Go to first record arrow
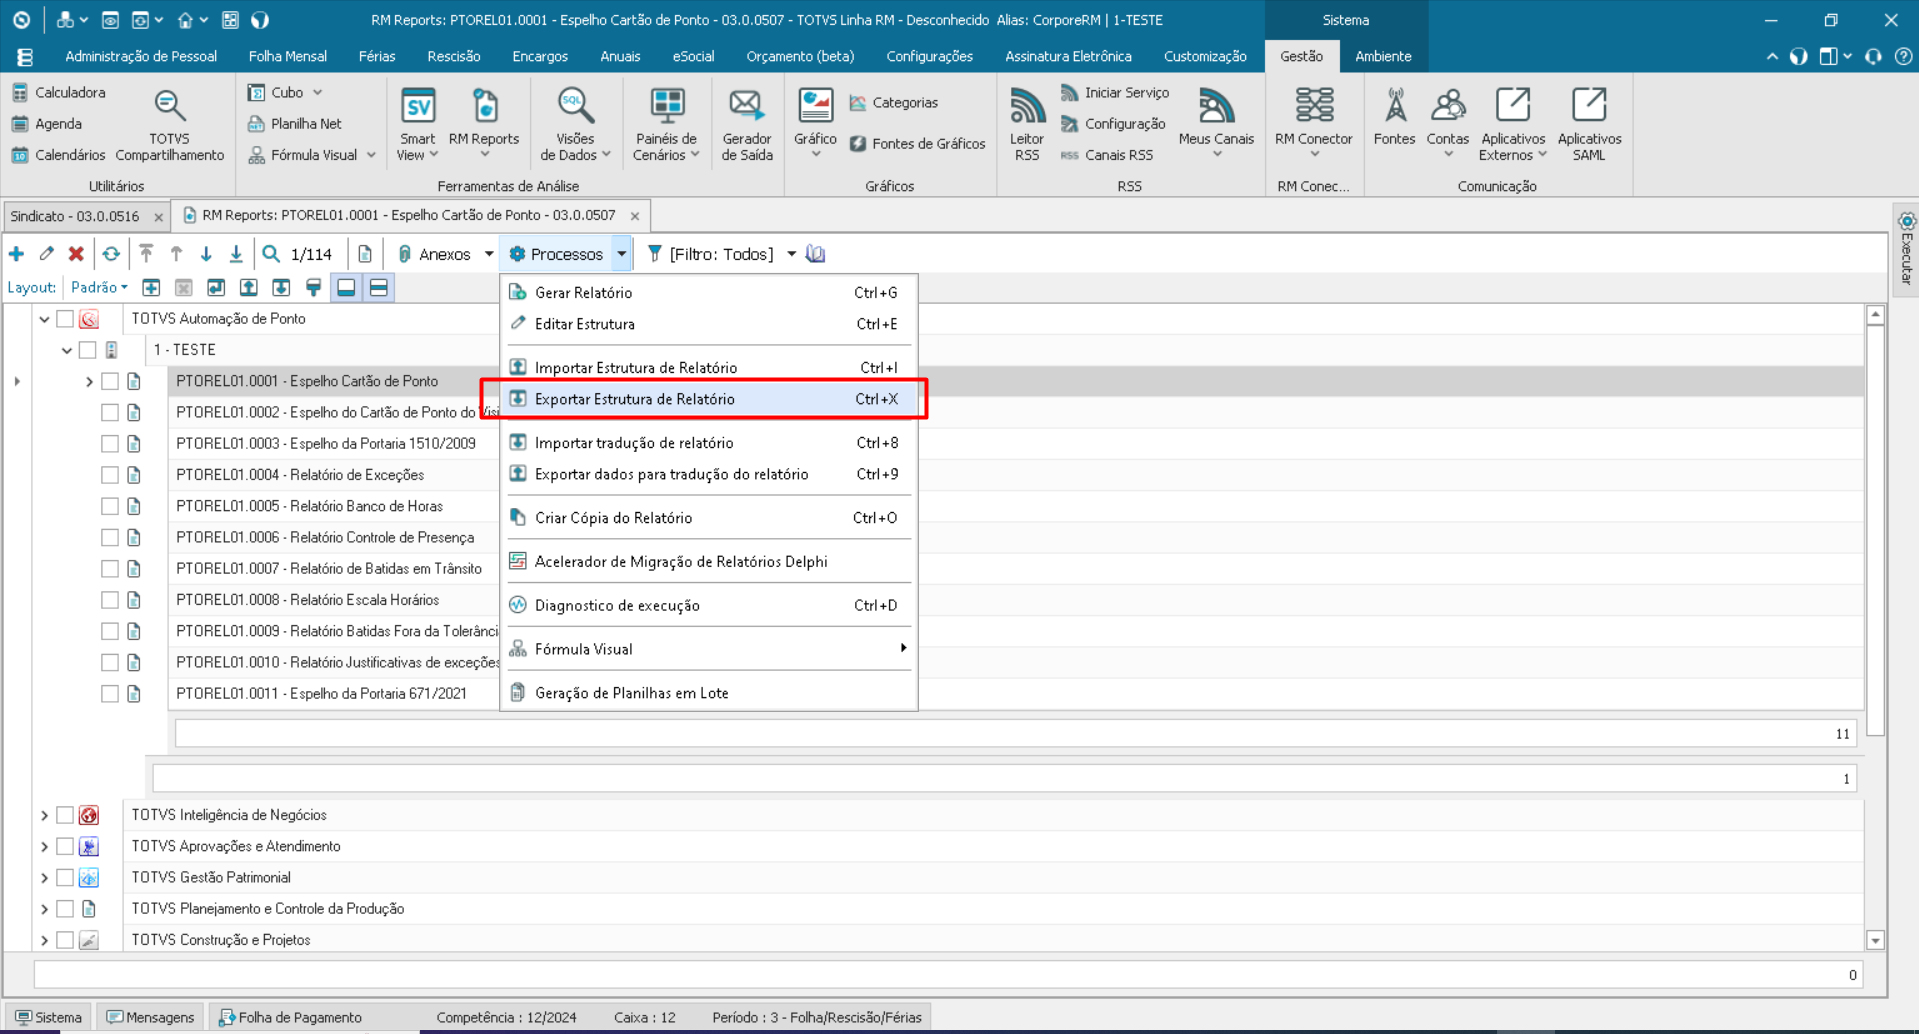Screen dimensions: 1919x1034 pyautogui.click(x=146, y=254)
